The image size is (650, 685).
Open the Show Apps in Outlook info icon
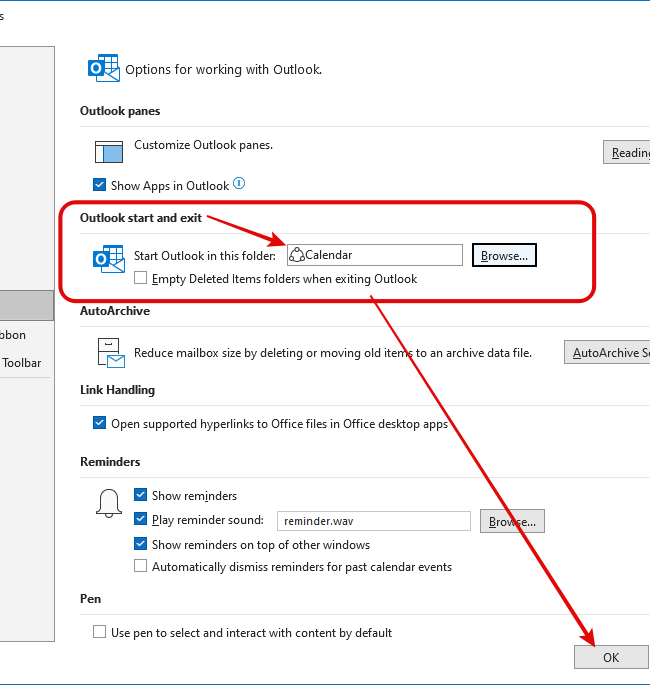click(239, 183)
